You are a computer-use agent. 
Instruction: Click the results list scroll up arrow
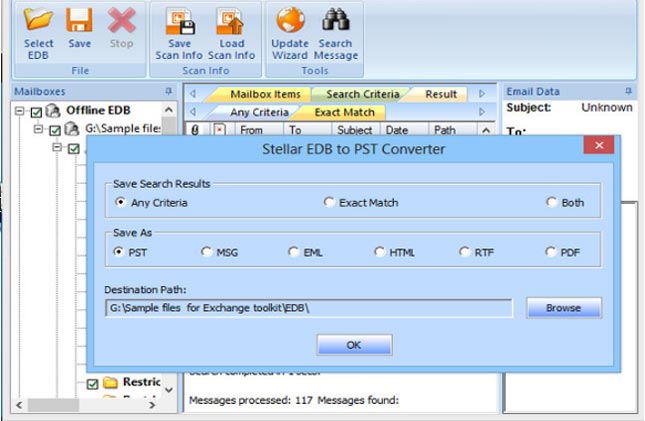486,130
